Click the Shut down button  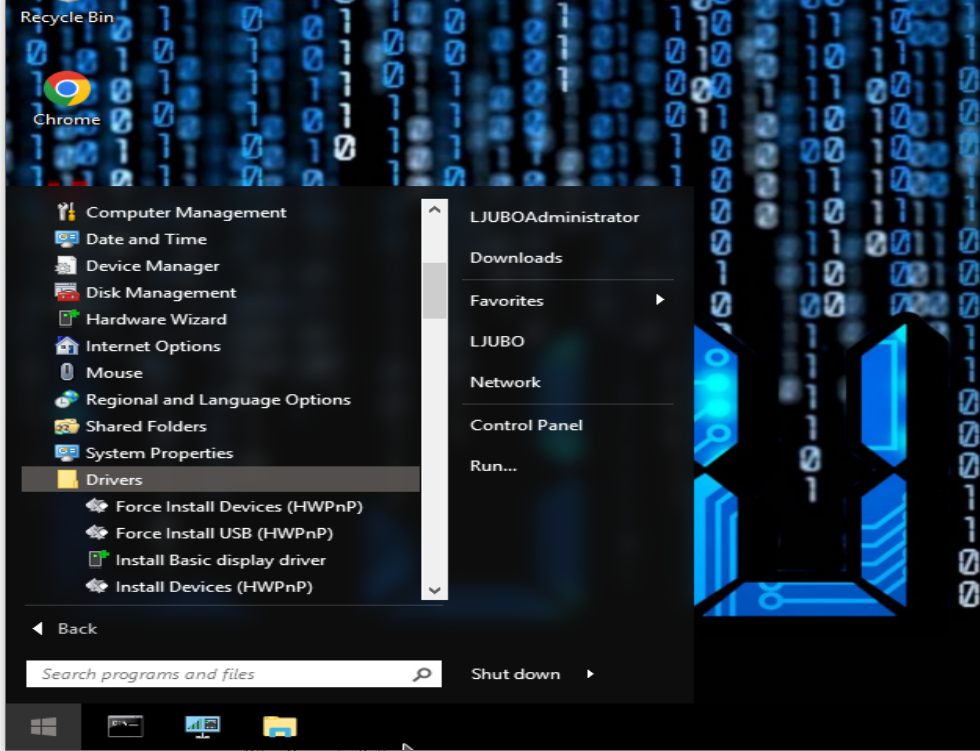pos(516,674)
